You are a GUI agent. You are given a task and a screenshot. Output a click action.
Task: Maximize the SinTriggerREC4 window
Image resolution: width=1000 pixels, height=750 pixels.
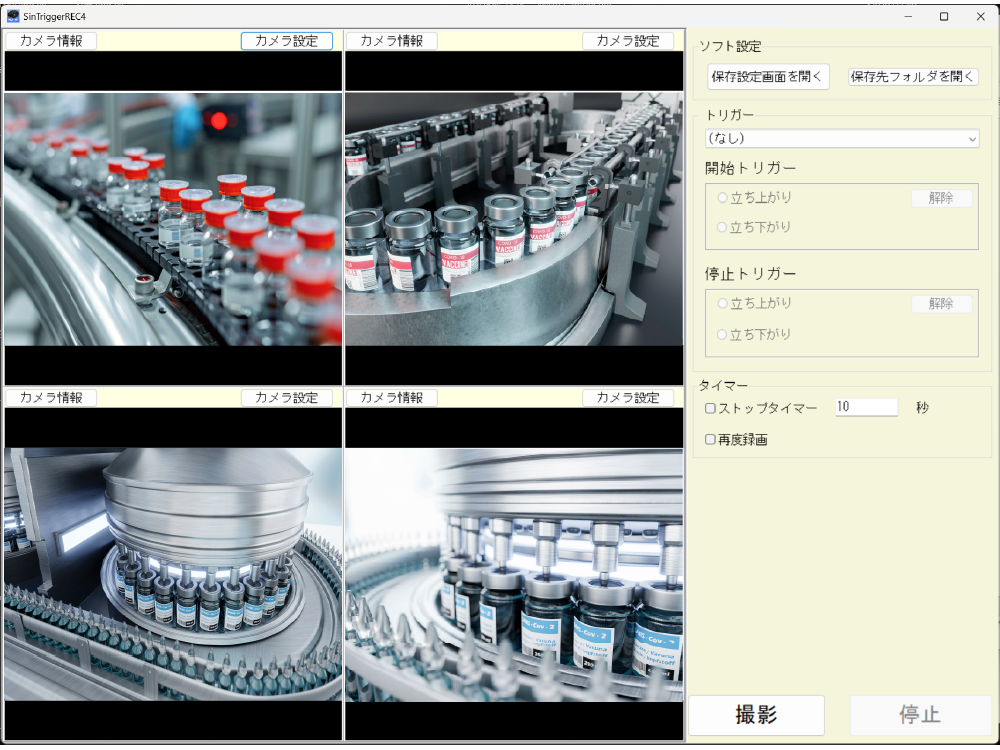[944, 16]
